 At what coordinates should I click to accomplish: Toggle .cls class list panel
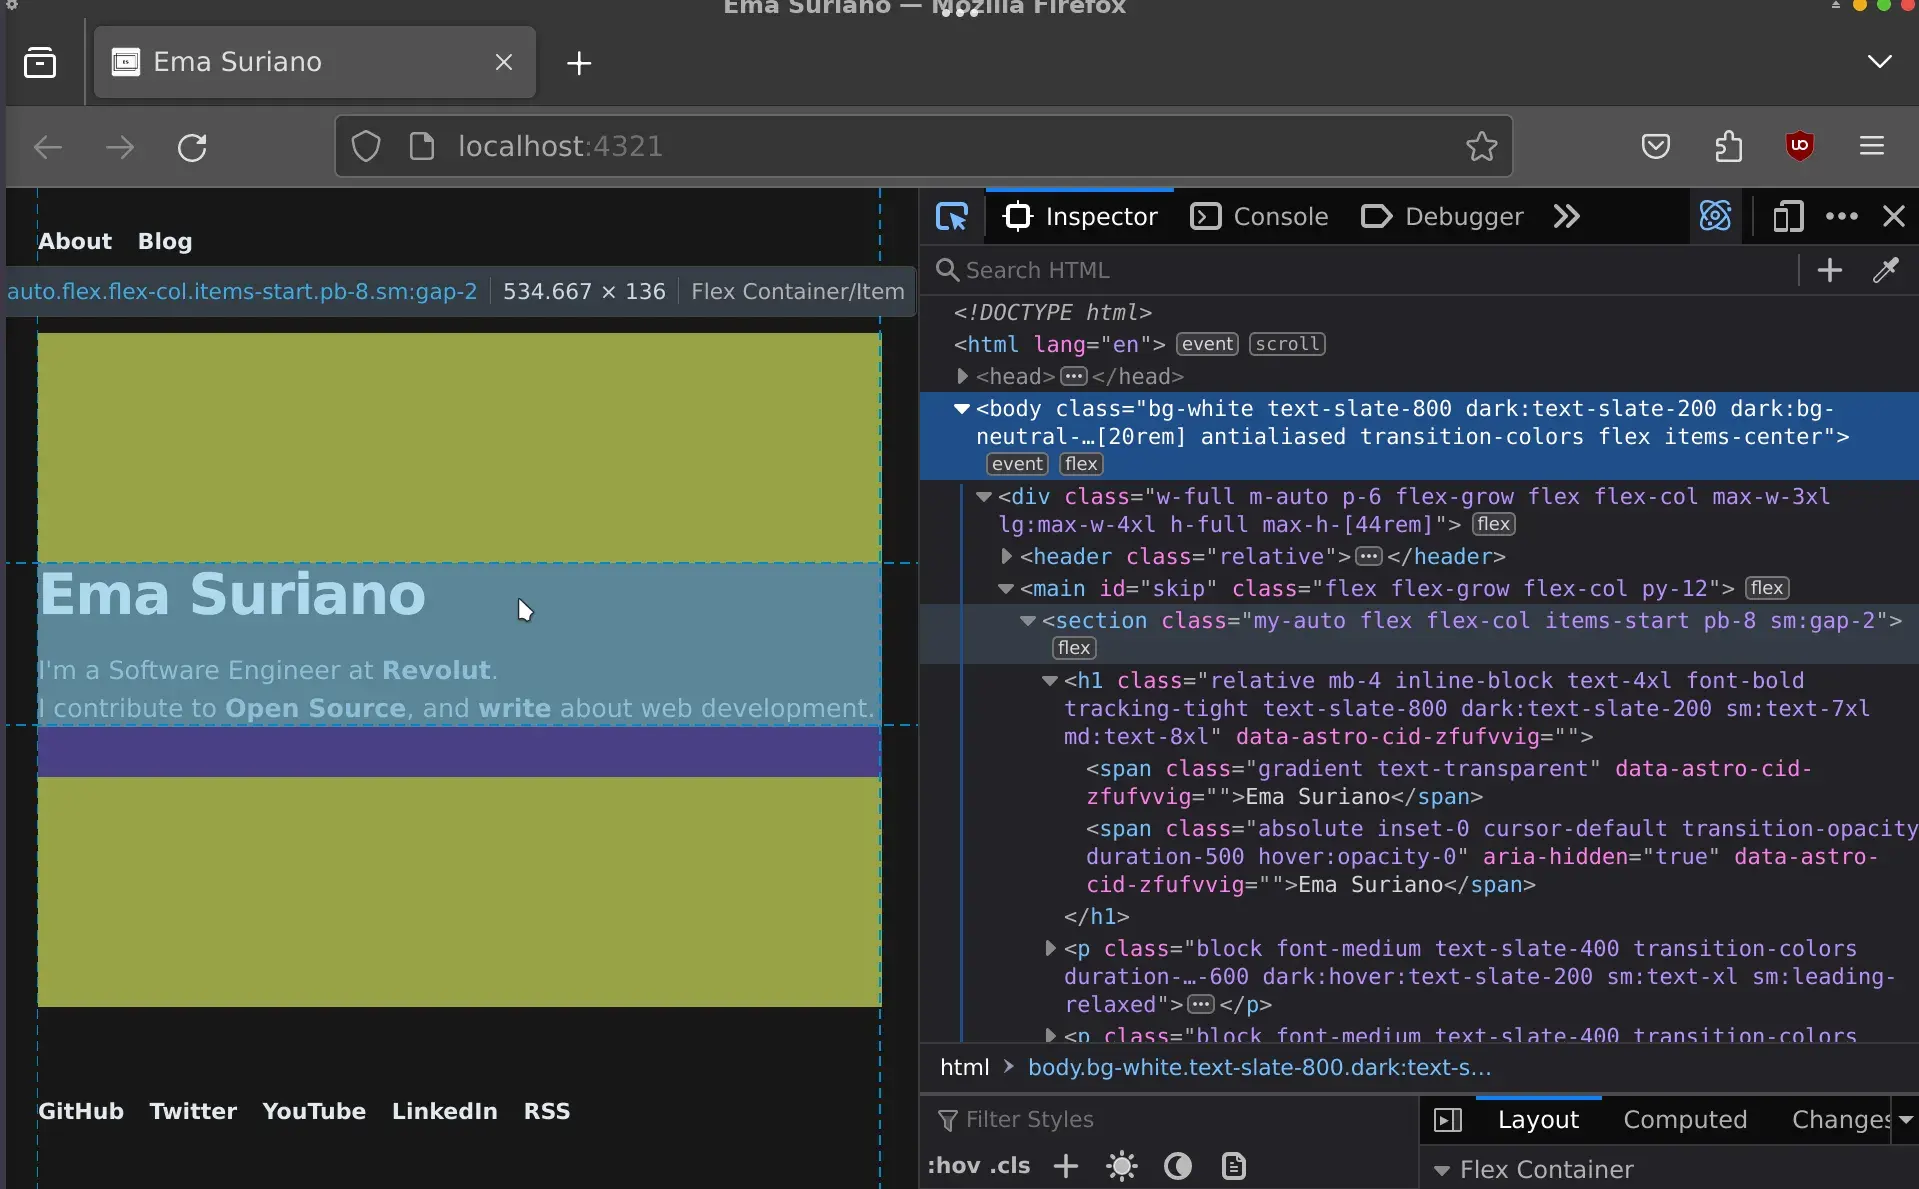click(x=1010, y=1166)
